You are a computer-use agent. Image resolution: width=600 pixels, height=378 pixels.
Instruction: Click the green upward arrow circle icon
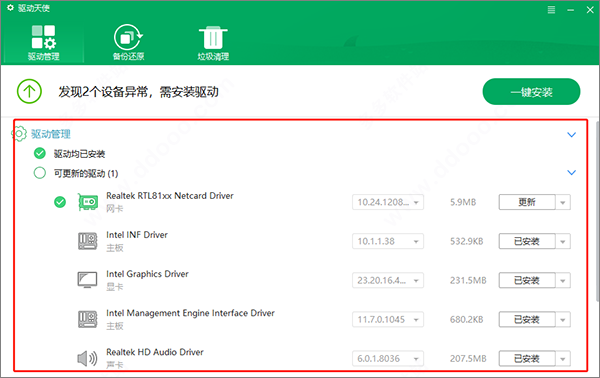coord(29,91)
